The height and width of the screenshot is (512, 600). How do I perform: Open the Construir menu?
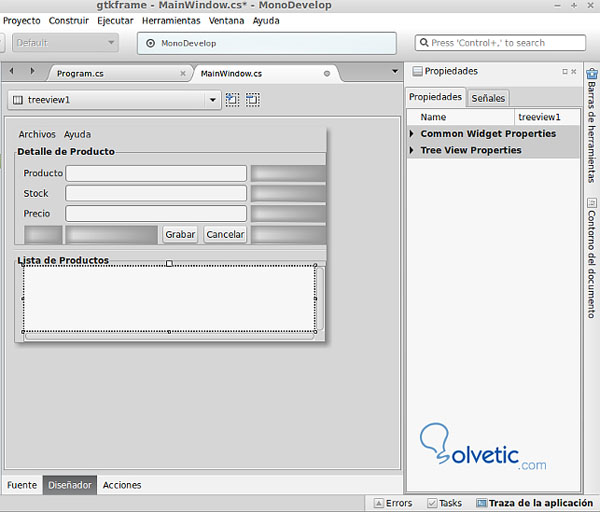[x=68, y=21]
